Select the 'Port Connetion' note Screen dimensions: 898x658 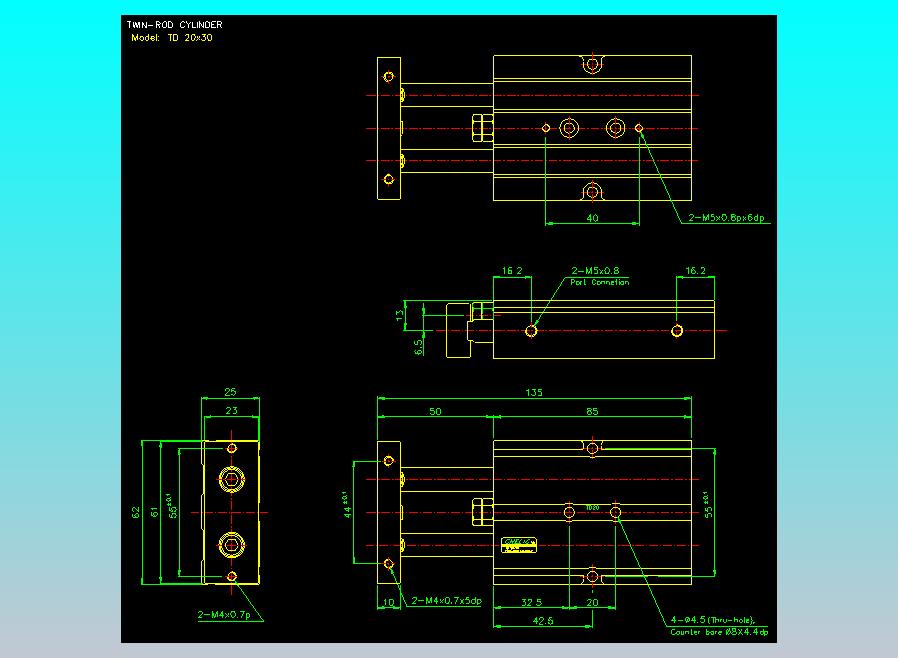pos(599,282)
